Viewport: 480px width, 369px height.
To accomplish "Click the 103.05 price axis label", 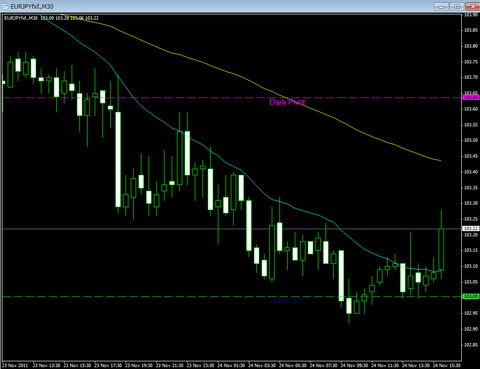I will tap(471, 282).
